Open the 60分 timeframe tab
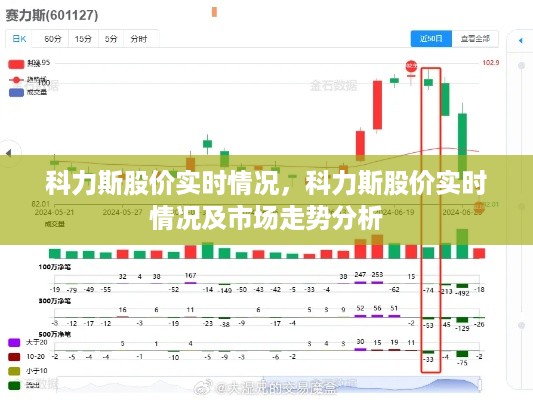This screenshot has height=400, width=533. [x=53, y=39]
